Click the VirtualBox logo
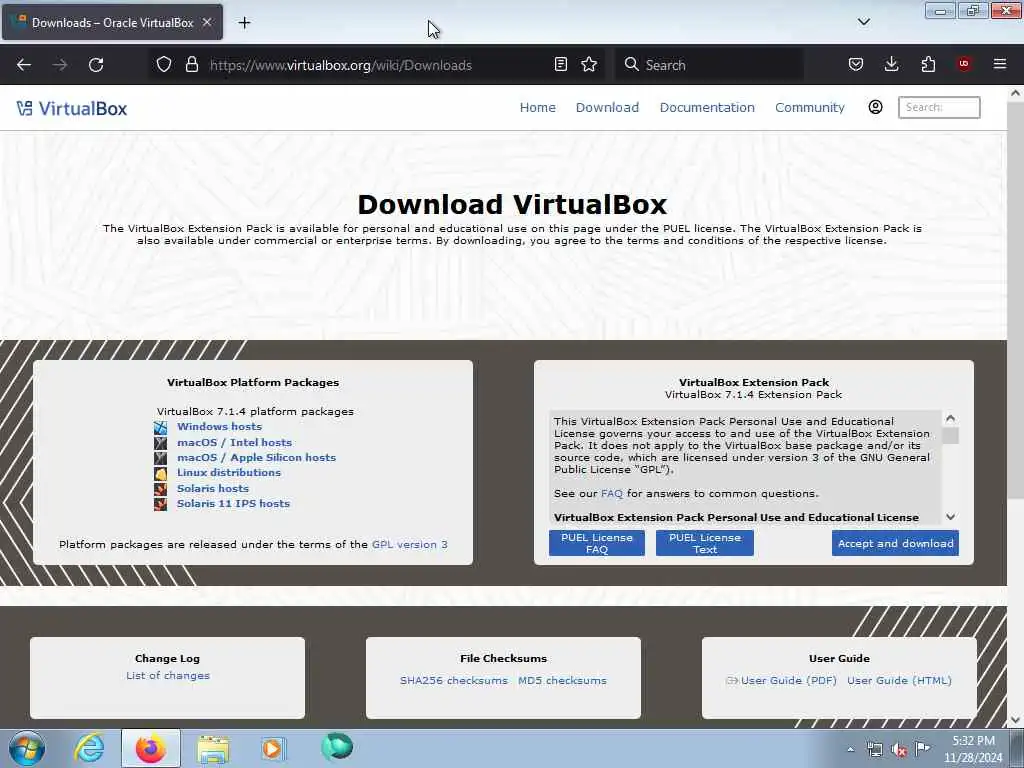This screenshot has height=768, width=1024. [72, 108]
